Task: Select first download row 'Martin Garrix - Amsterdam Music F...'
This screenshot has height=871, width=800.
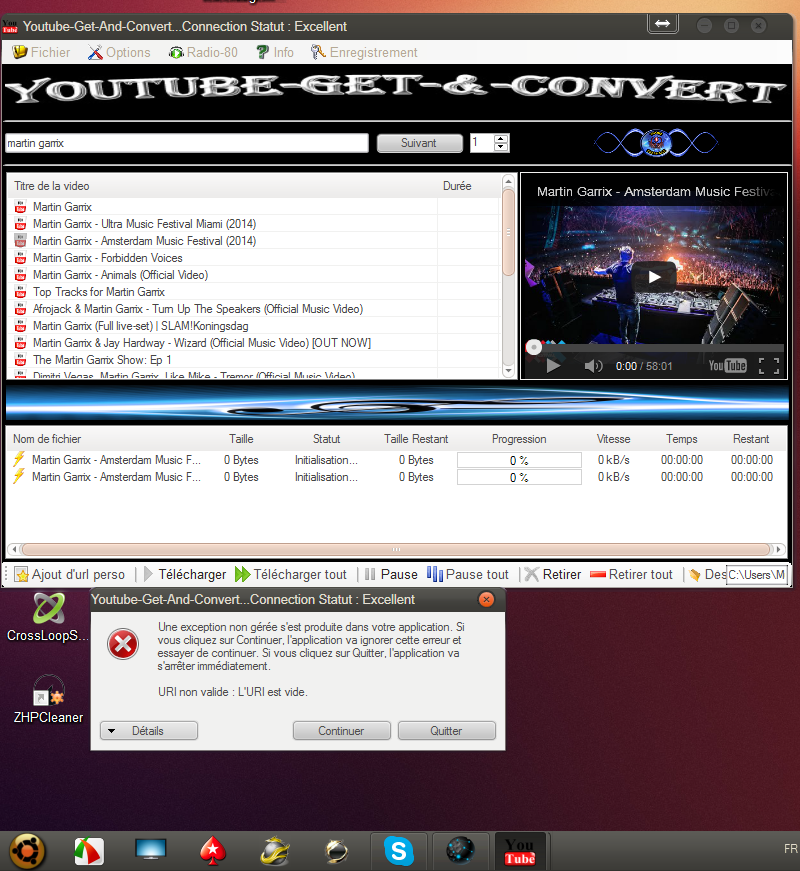Action: tap(396, 460)
